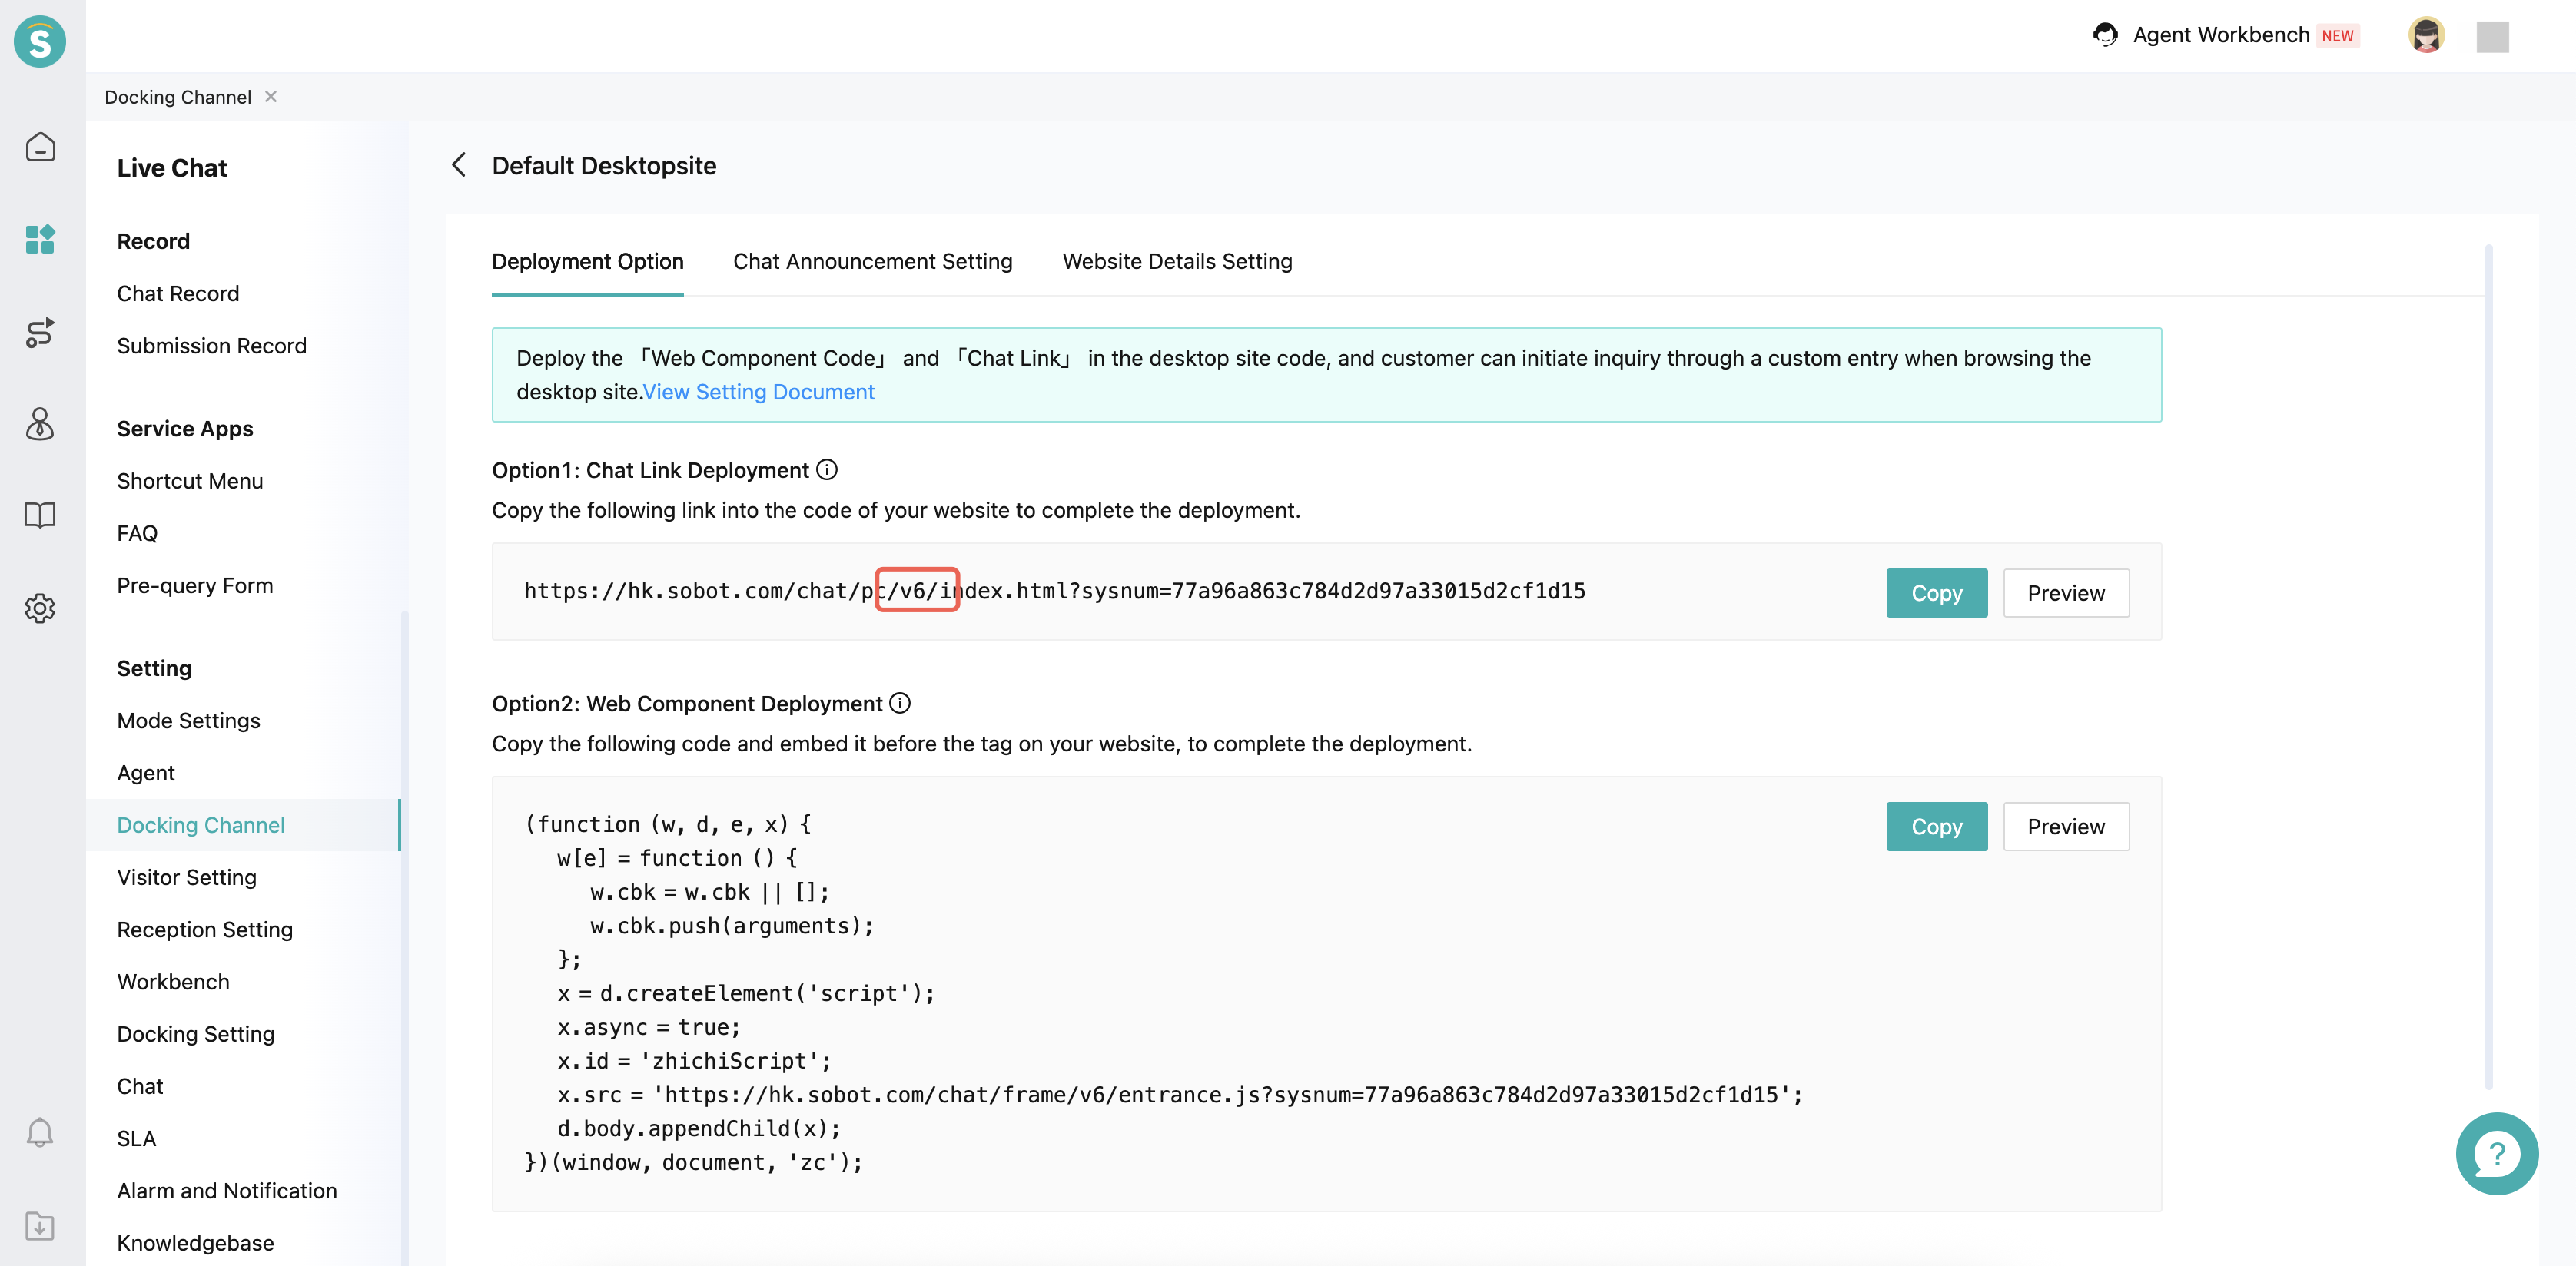Click the Sobot logo icon
This screenshot has width=2576, height=1266.
coord(40,42)
